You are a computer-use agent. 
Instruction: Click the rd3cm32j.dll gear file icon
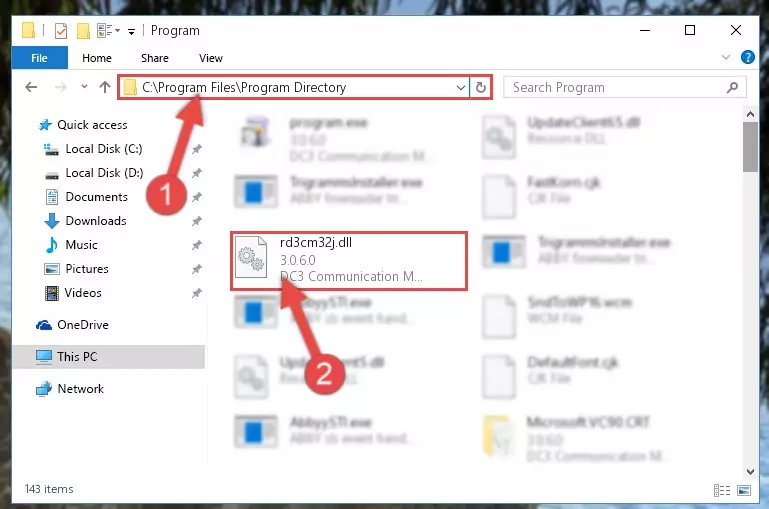click(x=251, y=257)
